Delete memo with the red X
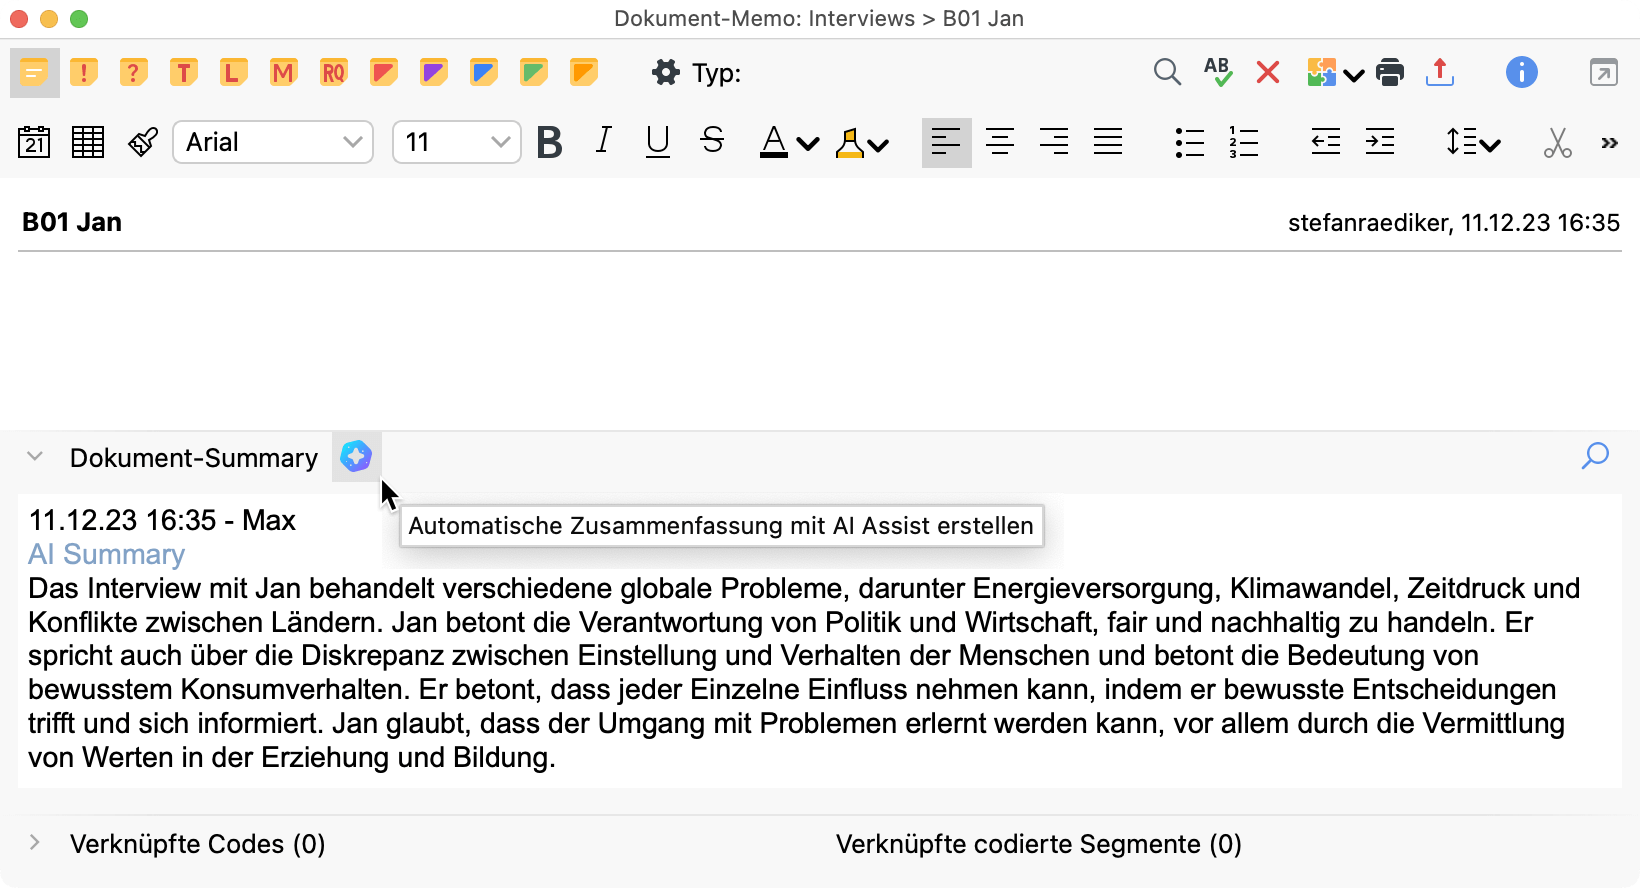The width and height of the screenshot is (1640, 888). (1268, 73)
